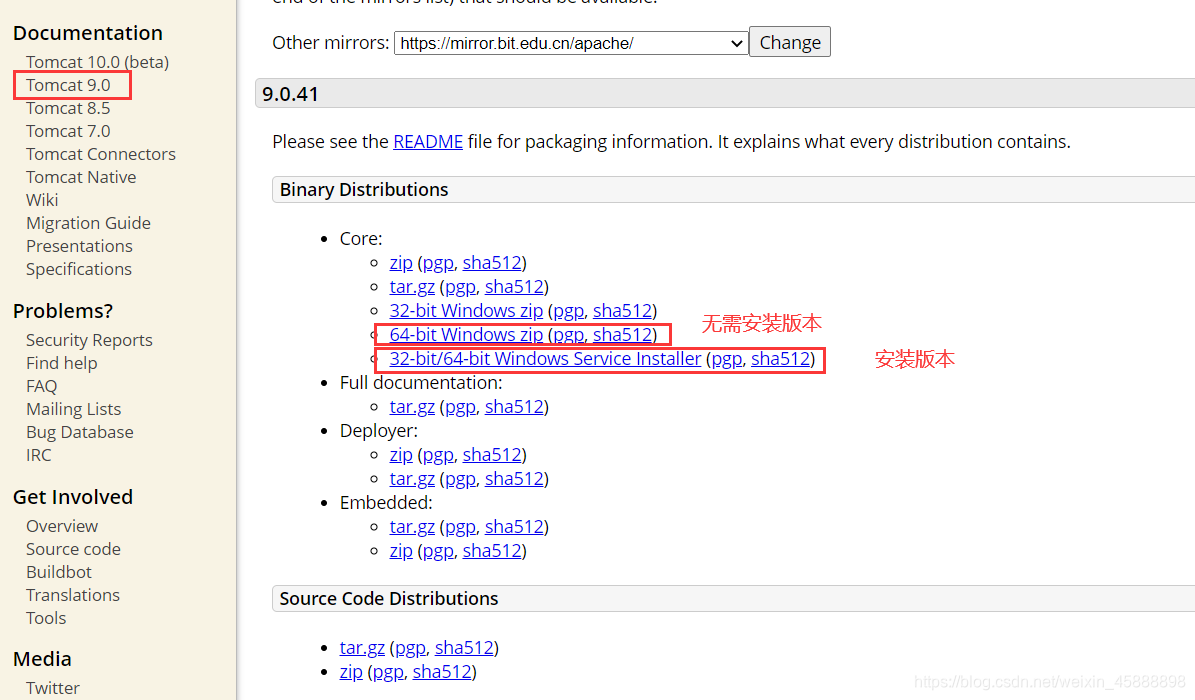Open sha512 for 64-bit Windows zip
The height and width of the screenshot is (700, 1195).
tap(622, 335)
